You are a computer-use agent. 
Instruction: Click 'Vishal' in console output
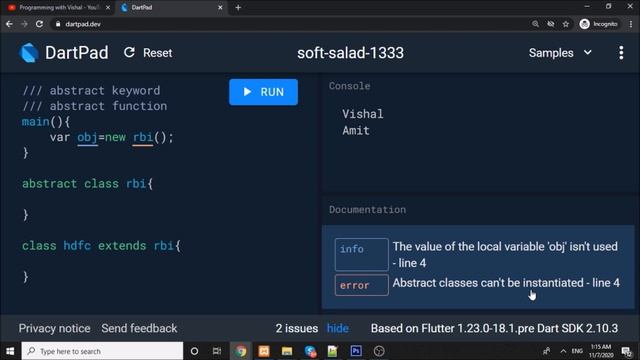coord(362,114)
